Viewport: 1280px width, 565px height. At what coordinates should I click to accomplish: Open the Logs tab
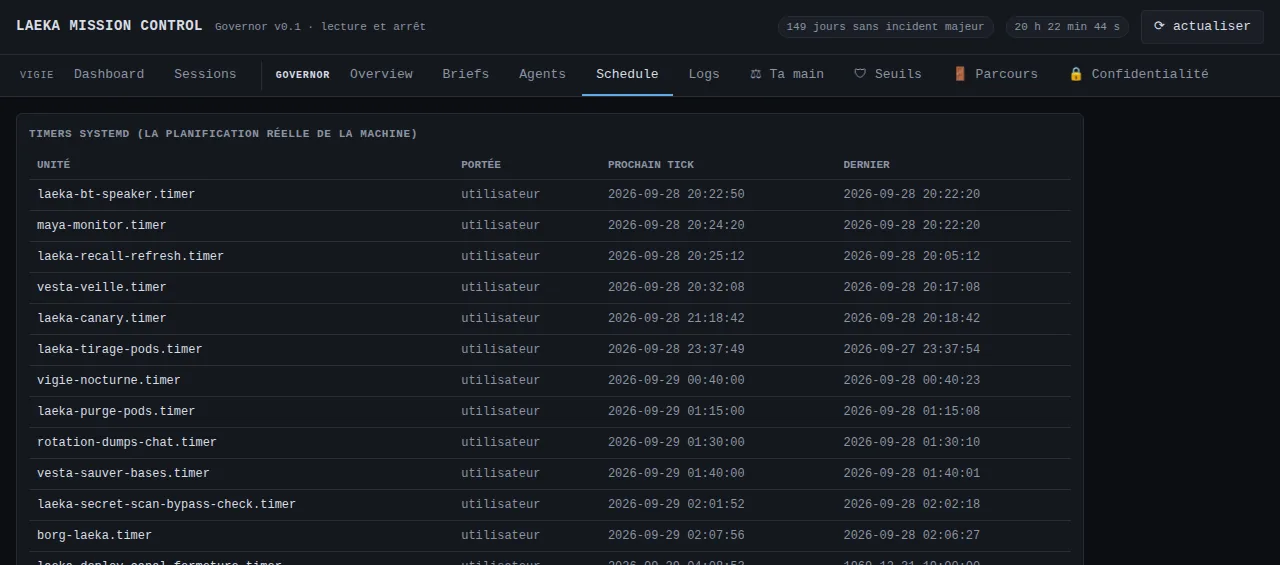704,74
